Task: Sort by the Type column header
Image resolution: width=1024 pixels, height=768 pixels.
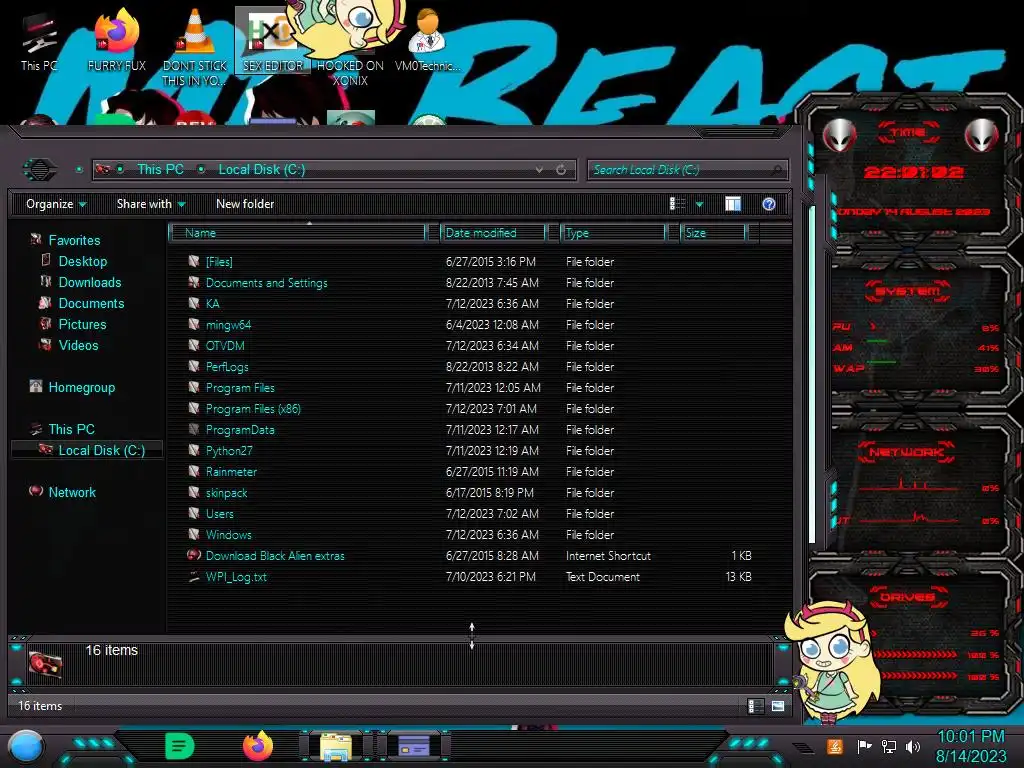Action: pos(613,233)
